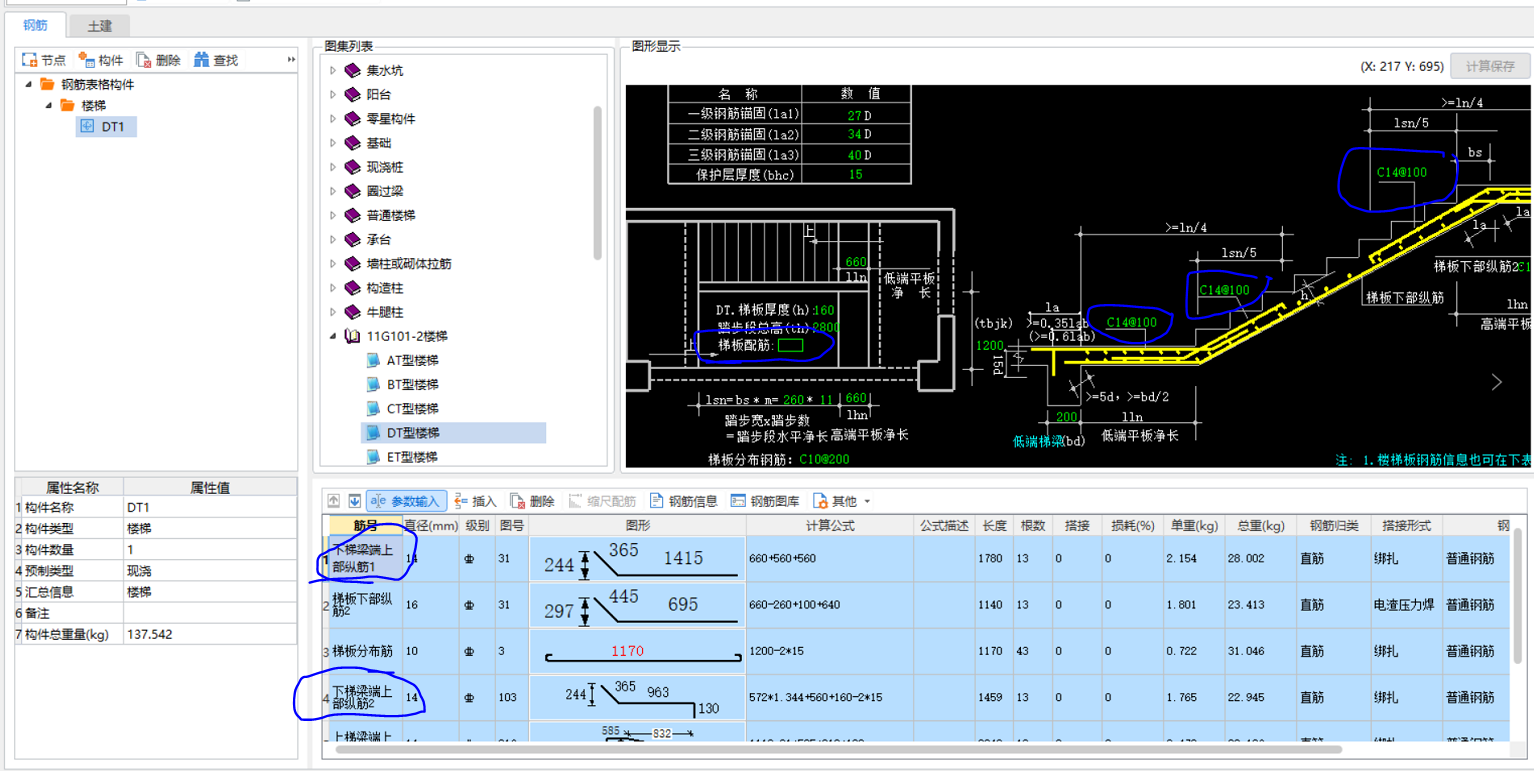Screen dimensions: 1534x771
Task: Expand the 集水坑 atlas entry
Action: click(x=334, y=71)
